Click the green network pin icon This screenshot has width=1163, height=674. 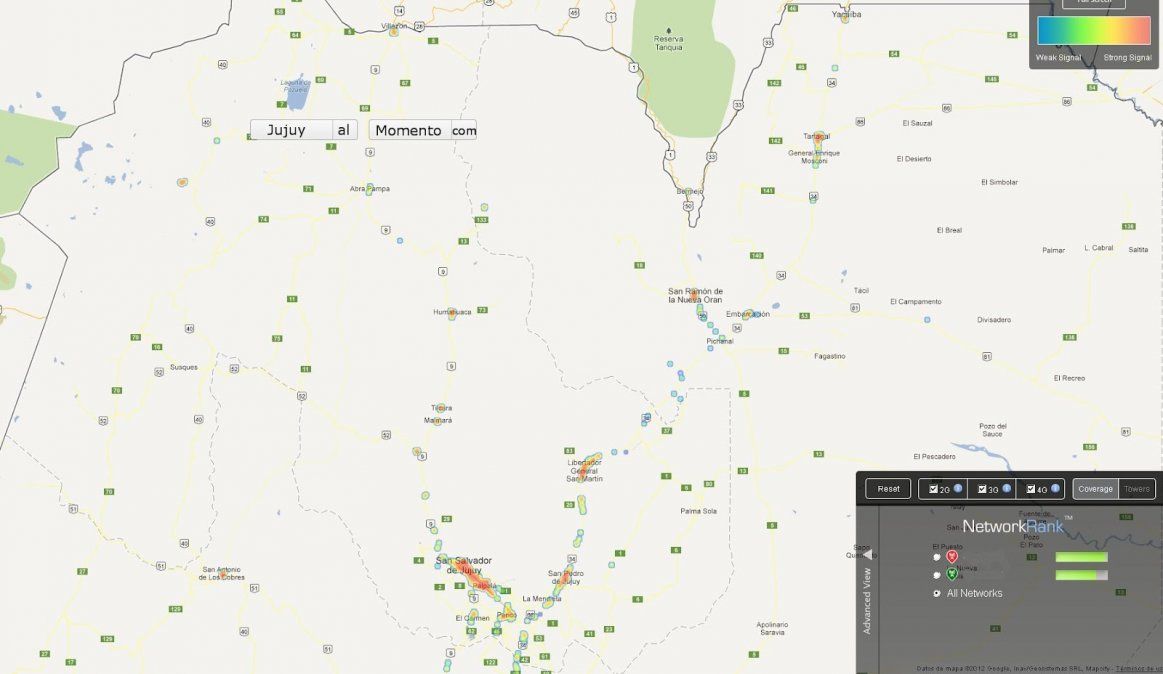coord(951,574)
